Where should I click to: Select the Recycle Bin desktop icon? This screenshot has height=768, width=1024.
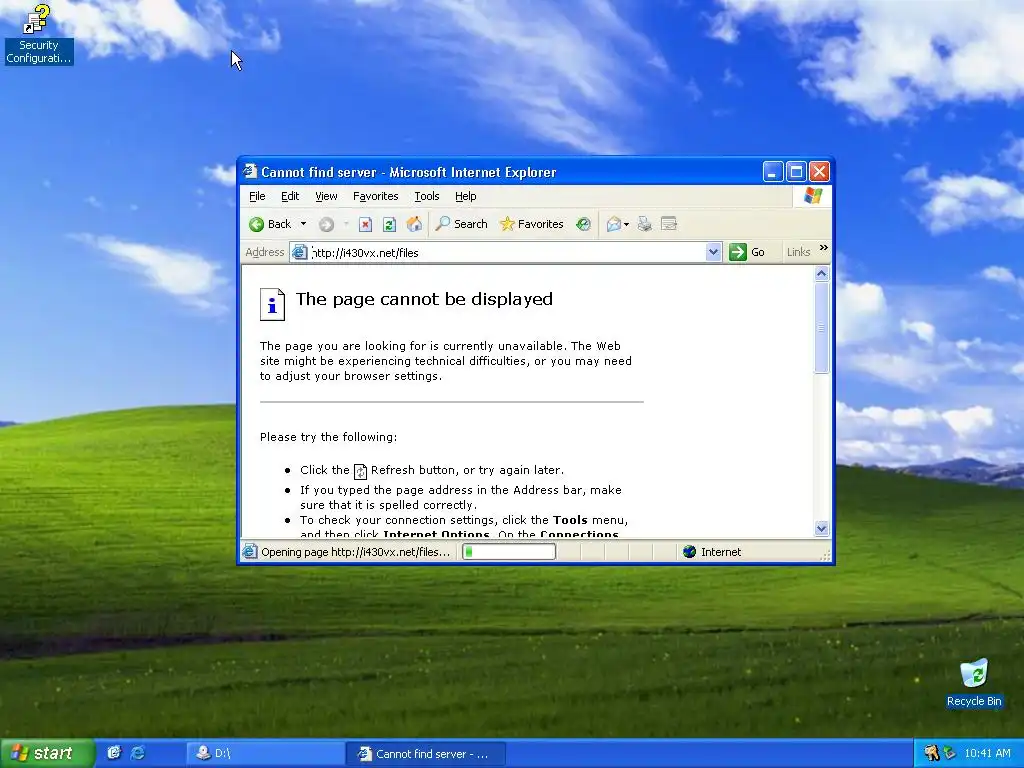click(x=974, y=682)
